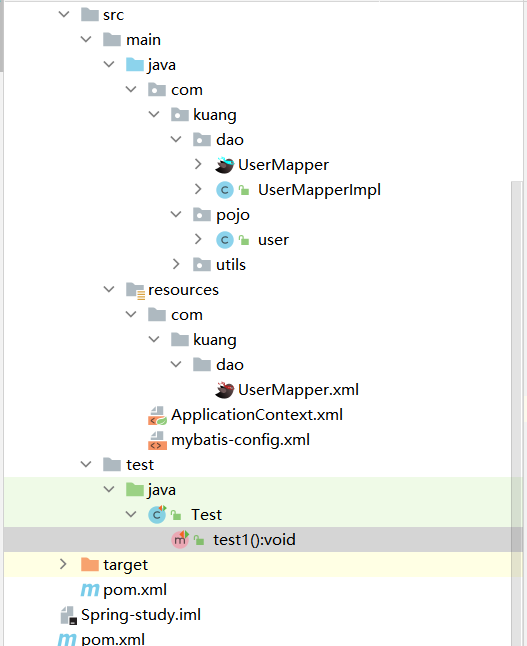Click the Spring config icon of ApplicationContext.xml

tap(157, 415)
